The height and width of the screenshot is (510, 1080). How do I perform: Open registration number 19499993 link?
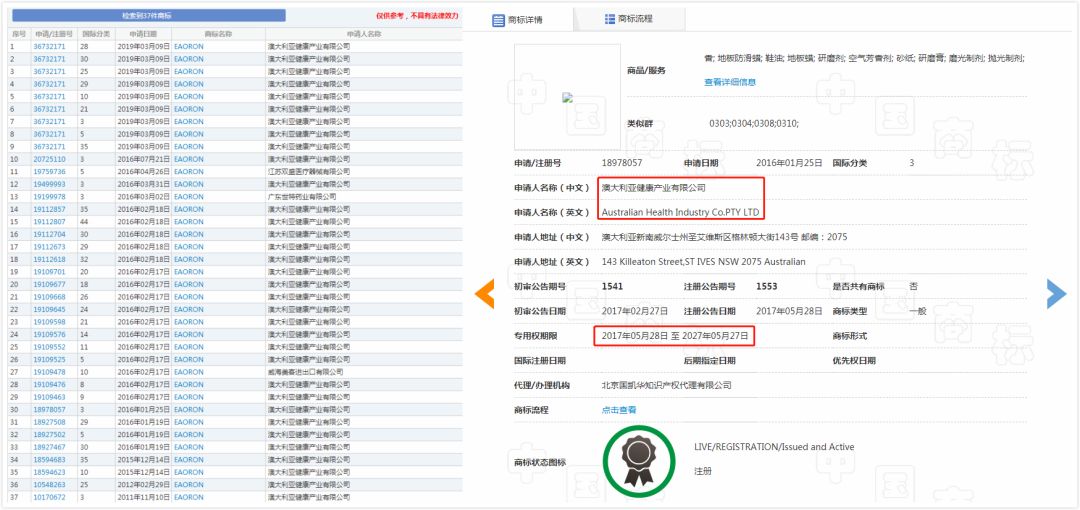click(x=49, y=184)
